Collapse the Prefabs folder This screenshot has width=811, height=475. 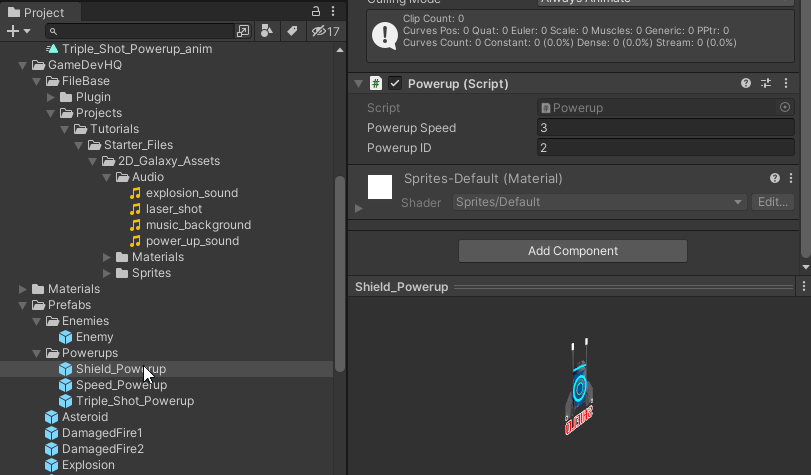(x=23, y=305)
